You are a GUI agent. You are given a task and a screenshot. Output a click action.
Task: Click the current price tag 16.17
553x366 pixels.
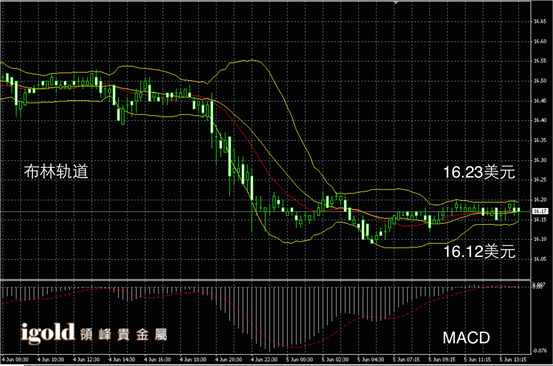[540, 211]
